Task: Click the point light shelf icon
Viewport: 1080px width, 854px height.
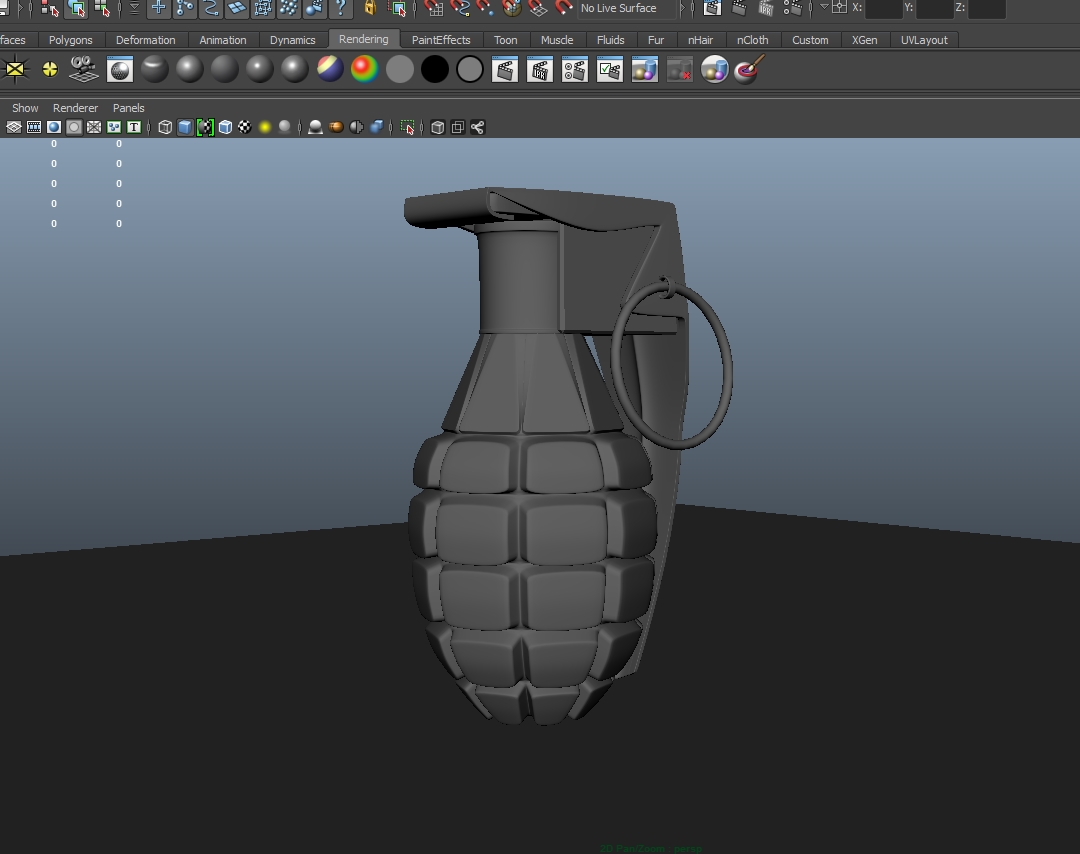Action: pyautogui.click(x=49, y=70)
